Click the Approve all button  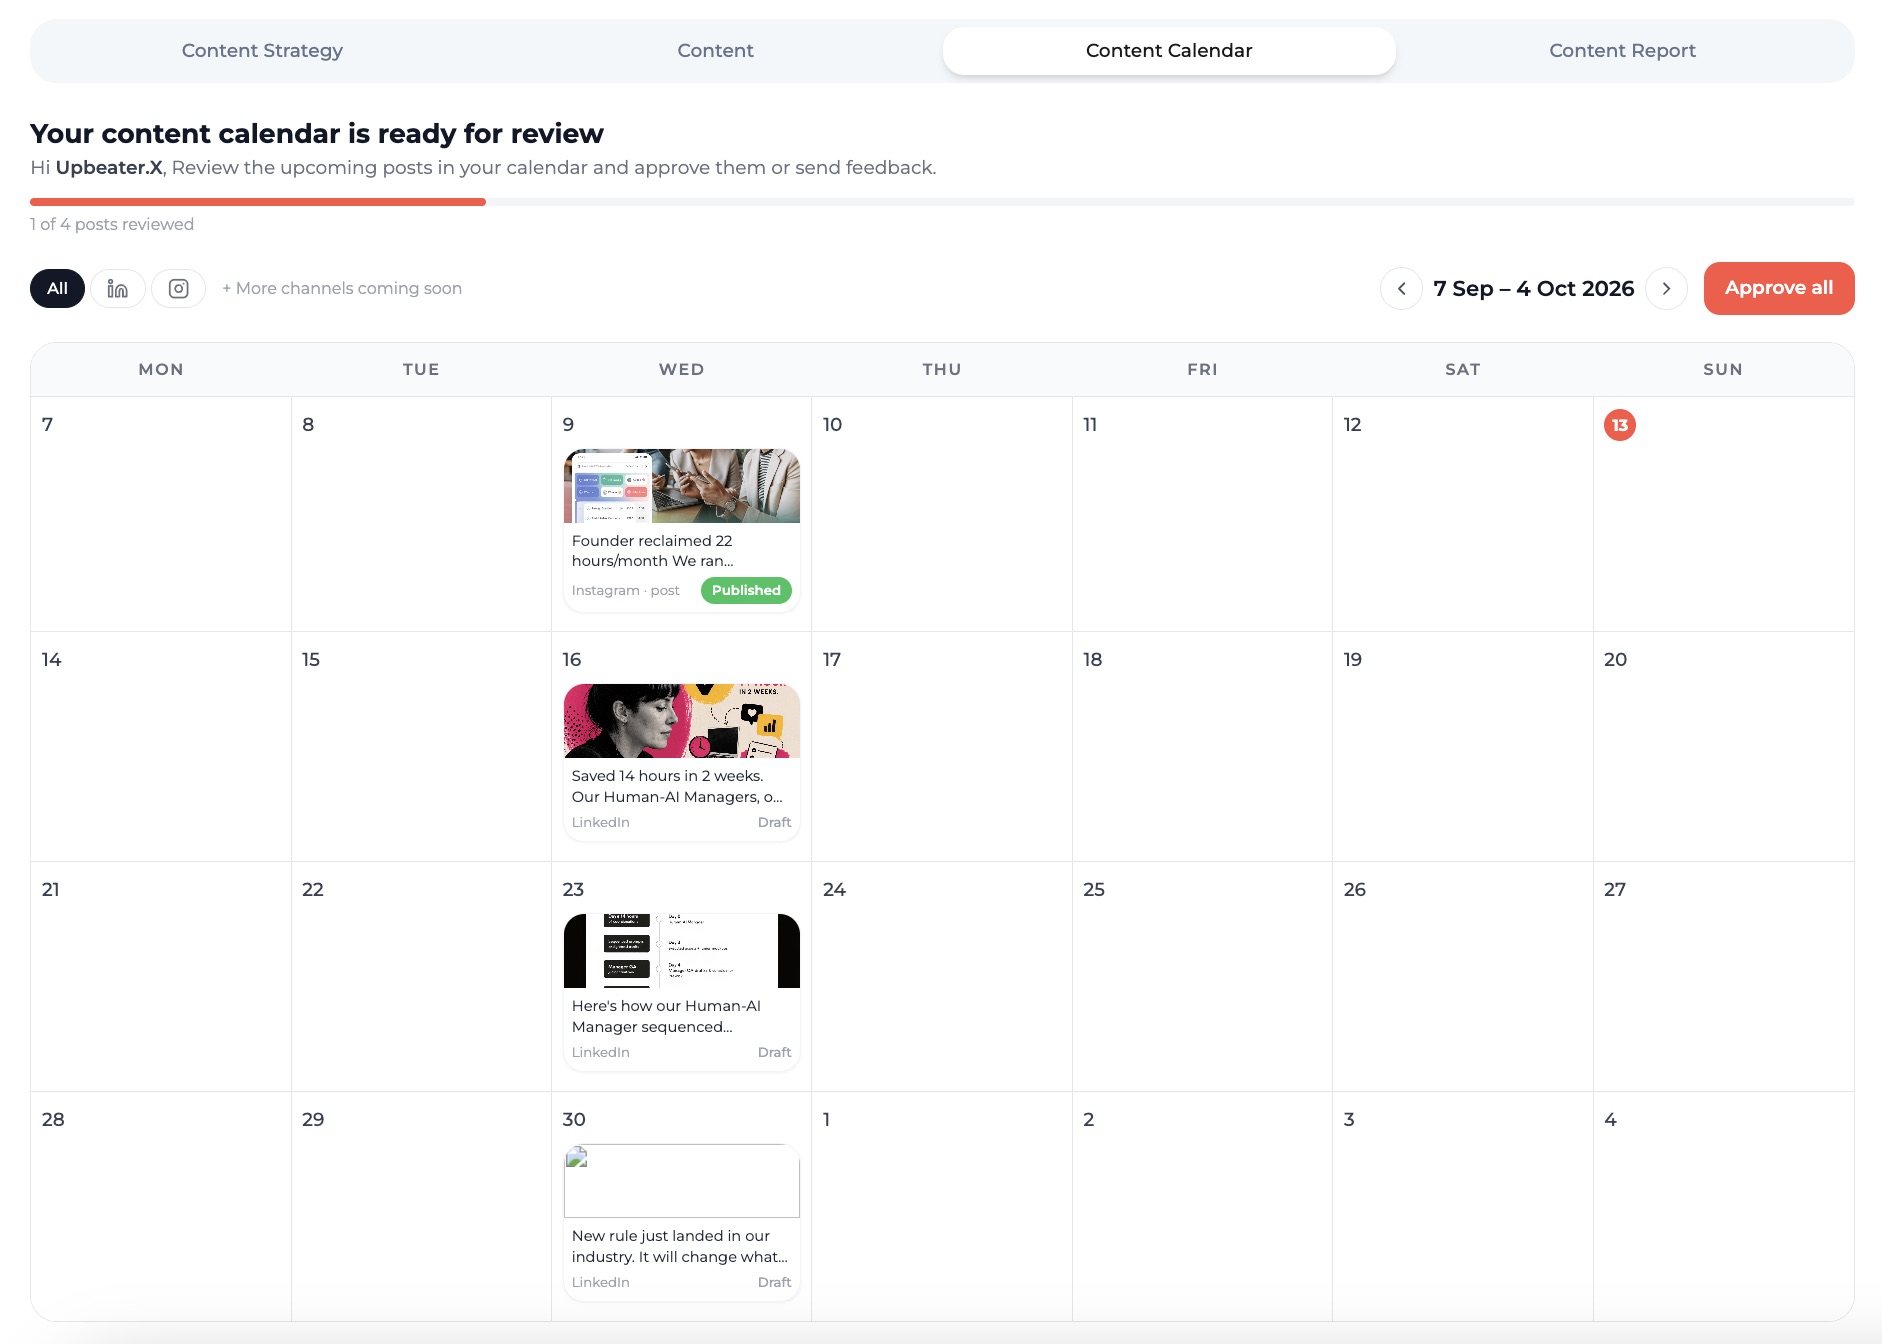point(1779,288)
